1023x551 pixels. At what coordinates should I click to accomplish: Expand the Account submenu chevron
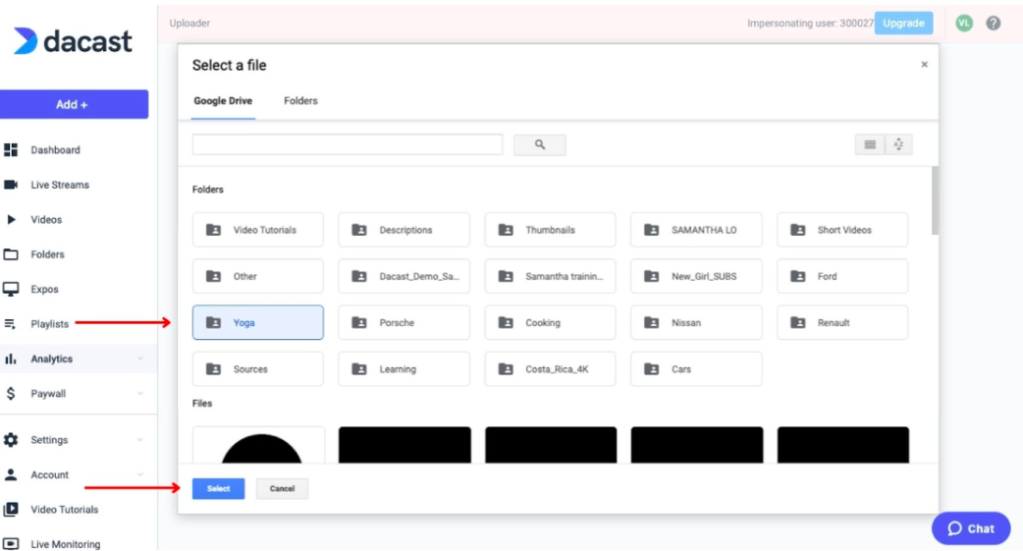click(140, 475)
